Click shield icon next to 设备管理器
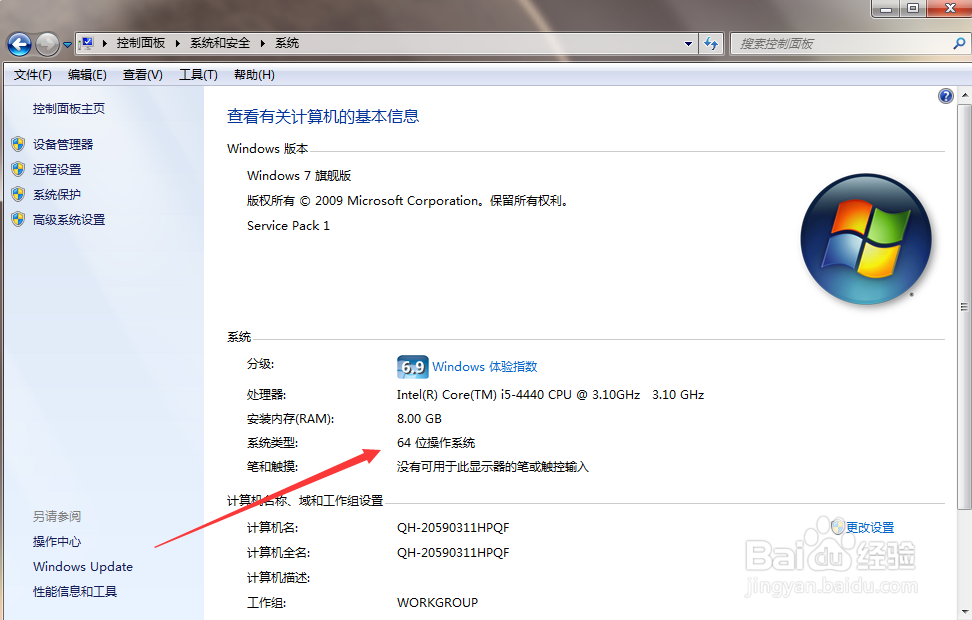The height and width of the screenshot is (620, 972). (x=18, y=144)
